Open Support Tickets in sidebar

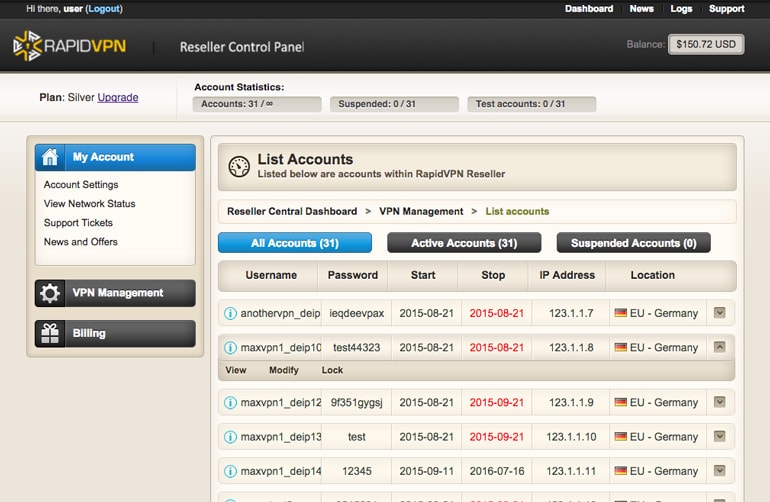78,223
